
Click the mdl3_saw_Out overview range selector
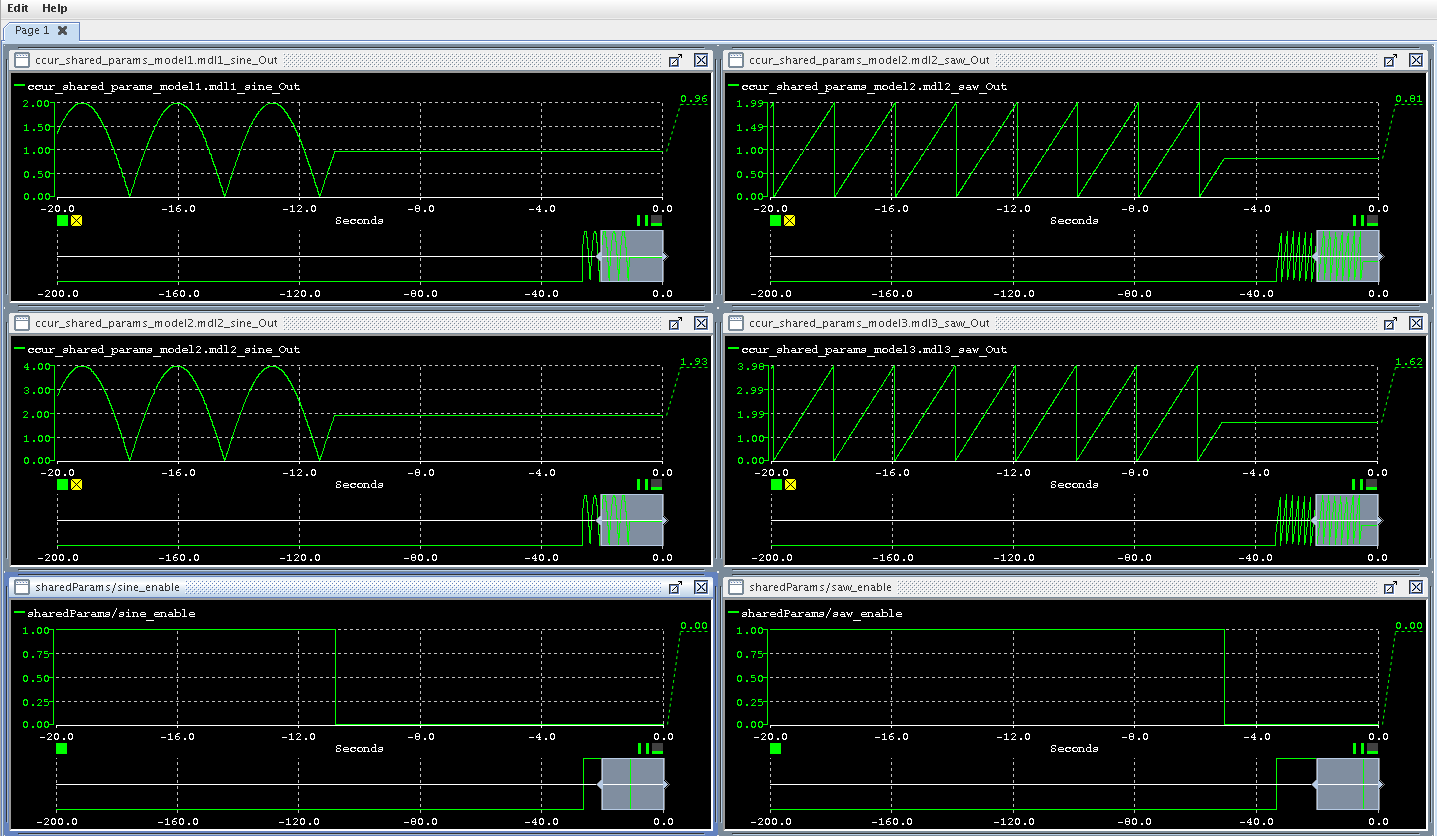(1347, 520)
